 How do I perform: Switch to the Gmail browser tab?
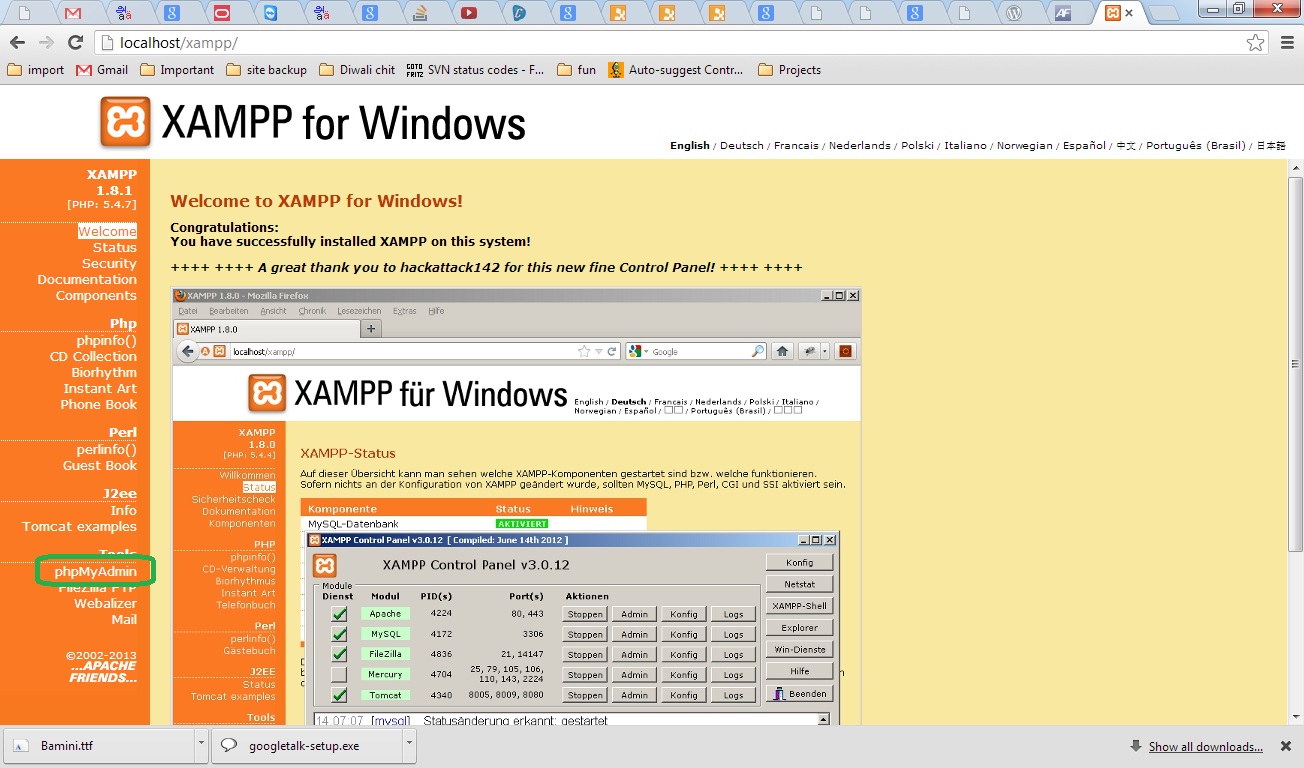(72, 13)
